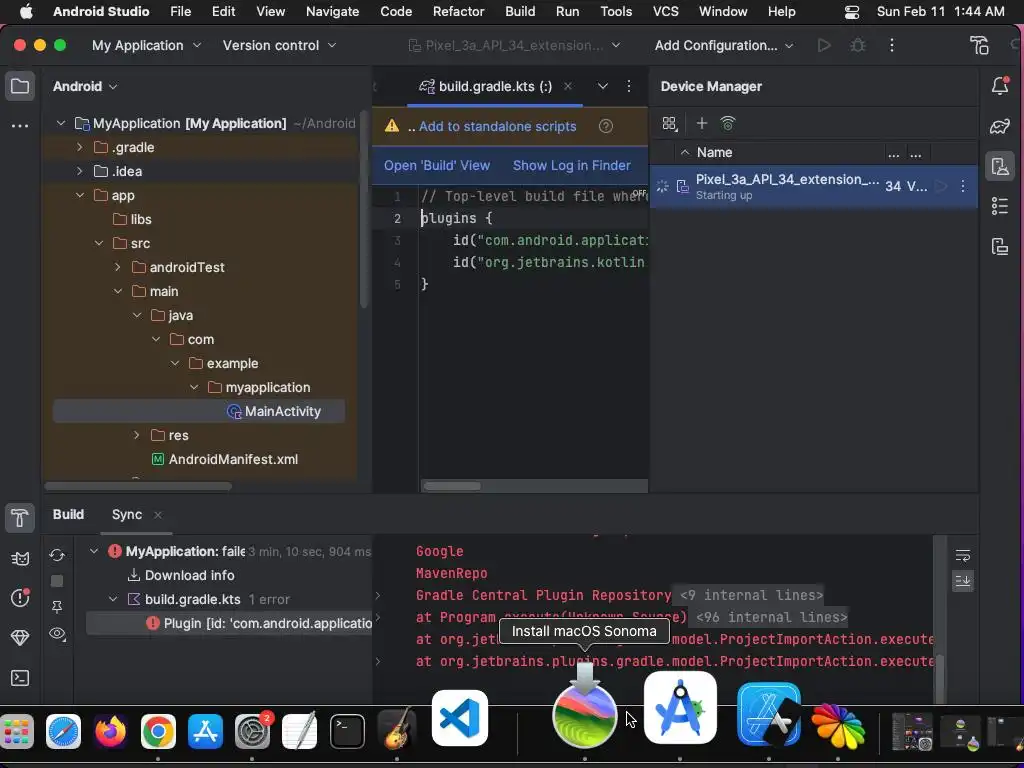Open the Add Configuration dropdown
This screenshot has height=768, width=1024.
click(x=724, y=45)
